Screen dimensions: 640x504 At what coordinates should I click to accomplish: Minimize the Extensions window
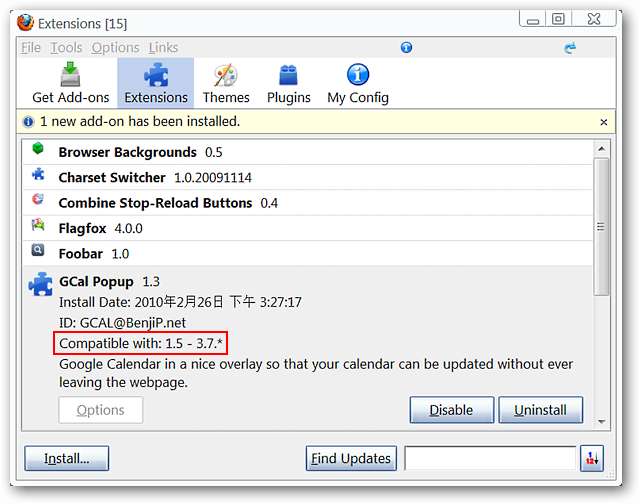pos(533,20)
